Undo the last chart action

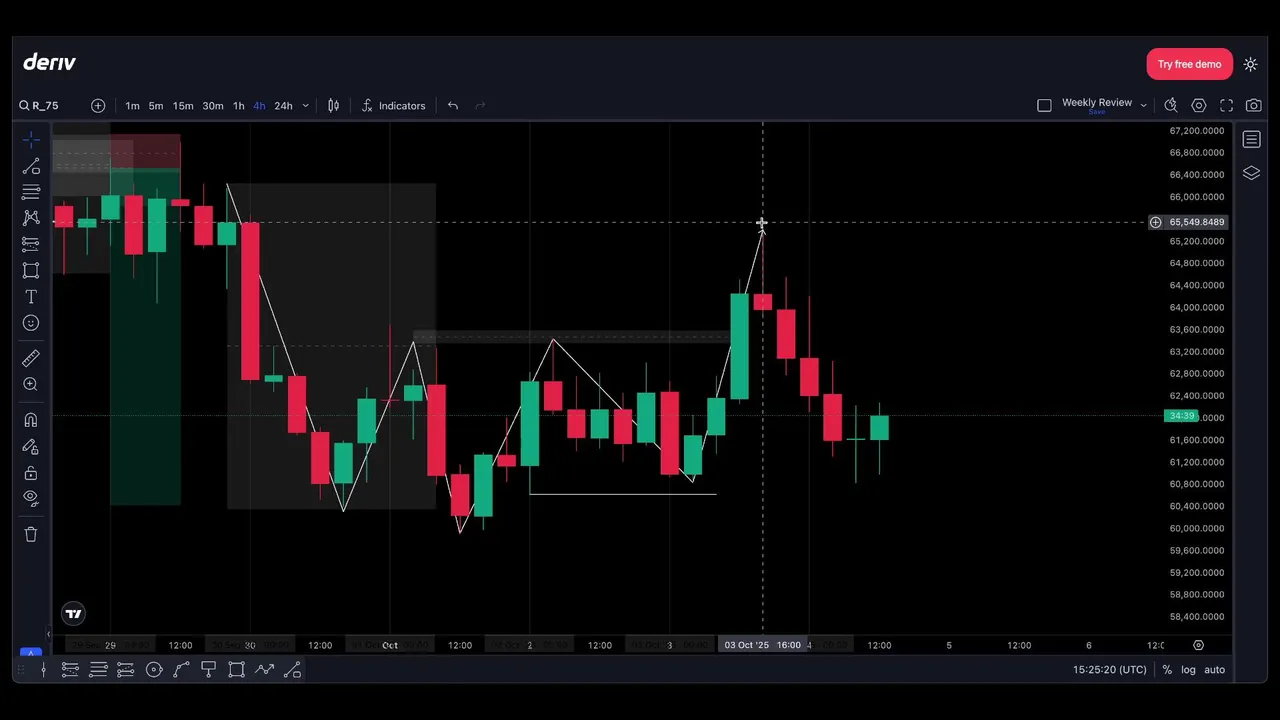[x=453, y=106]
